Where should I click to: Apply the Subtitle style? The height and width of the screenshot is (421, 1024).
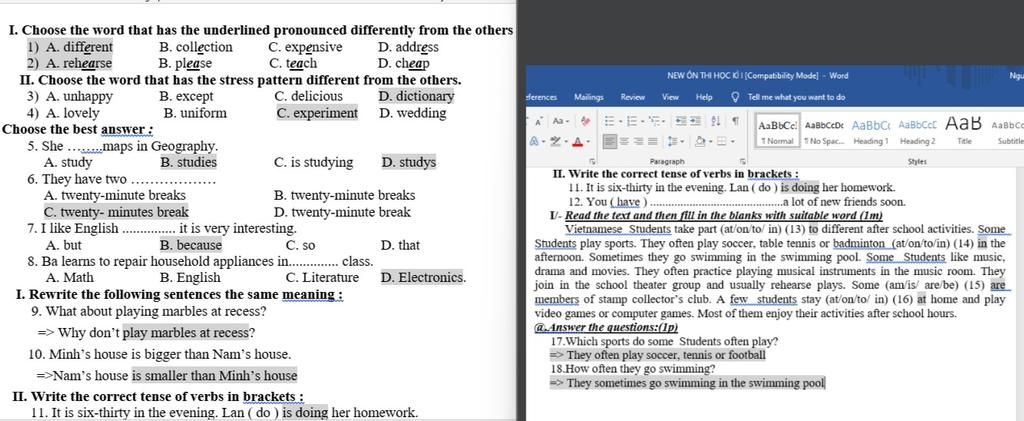click(1009, 131)
